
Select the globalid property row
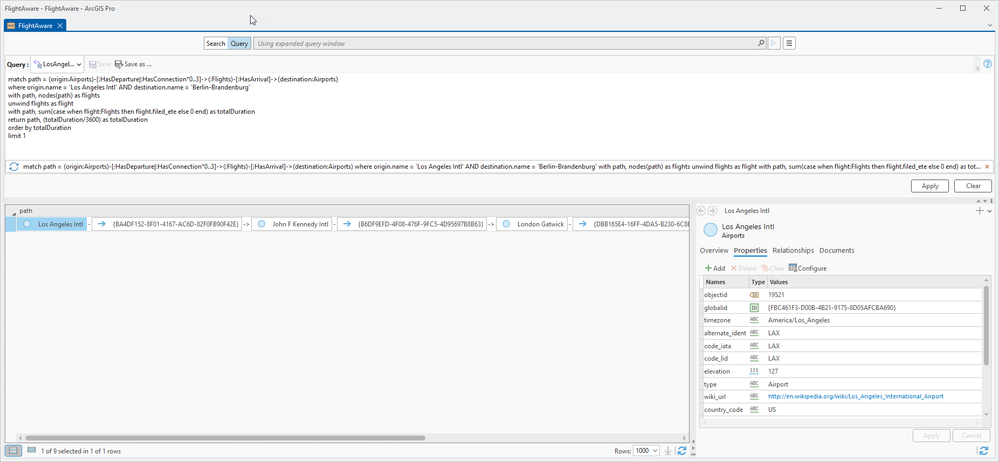844,308
